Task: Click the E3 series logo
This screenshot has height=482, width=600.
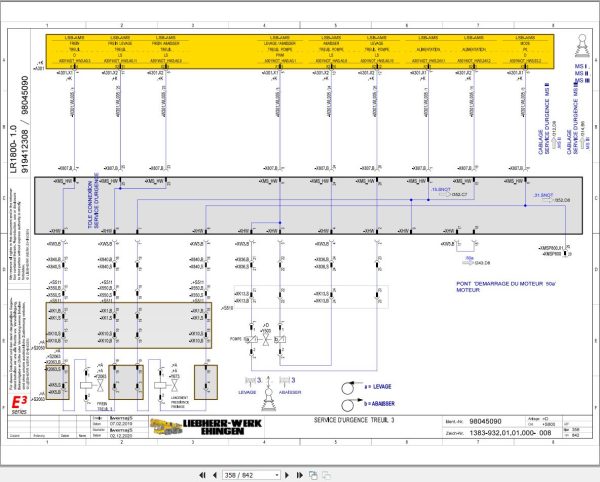Action: 19,405
